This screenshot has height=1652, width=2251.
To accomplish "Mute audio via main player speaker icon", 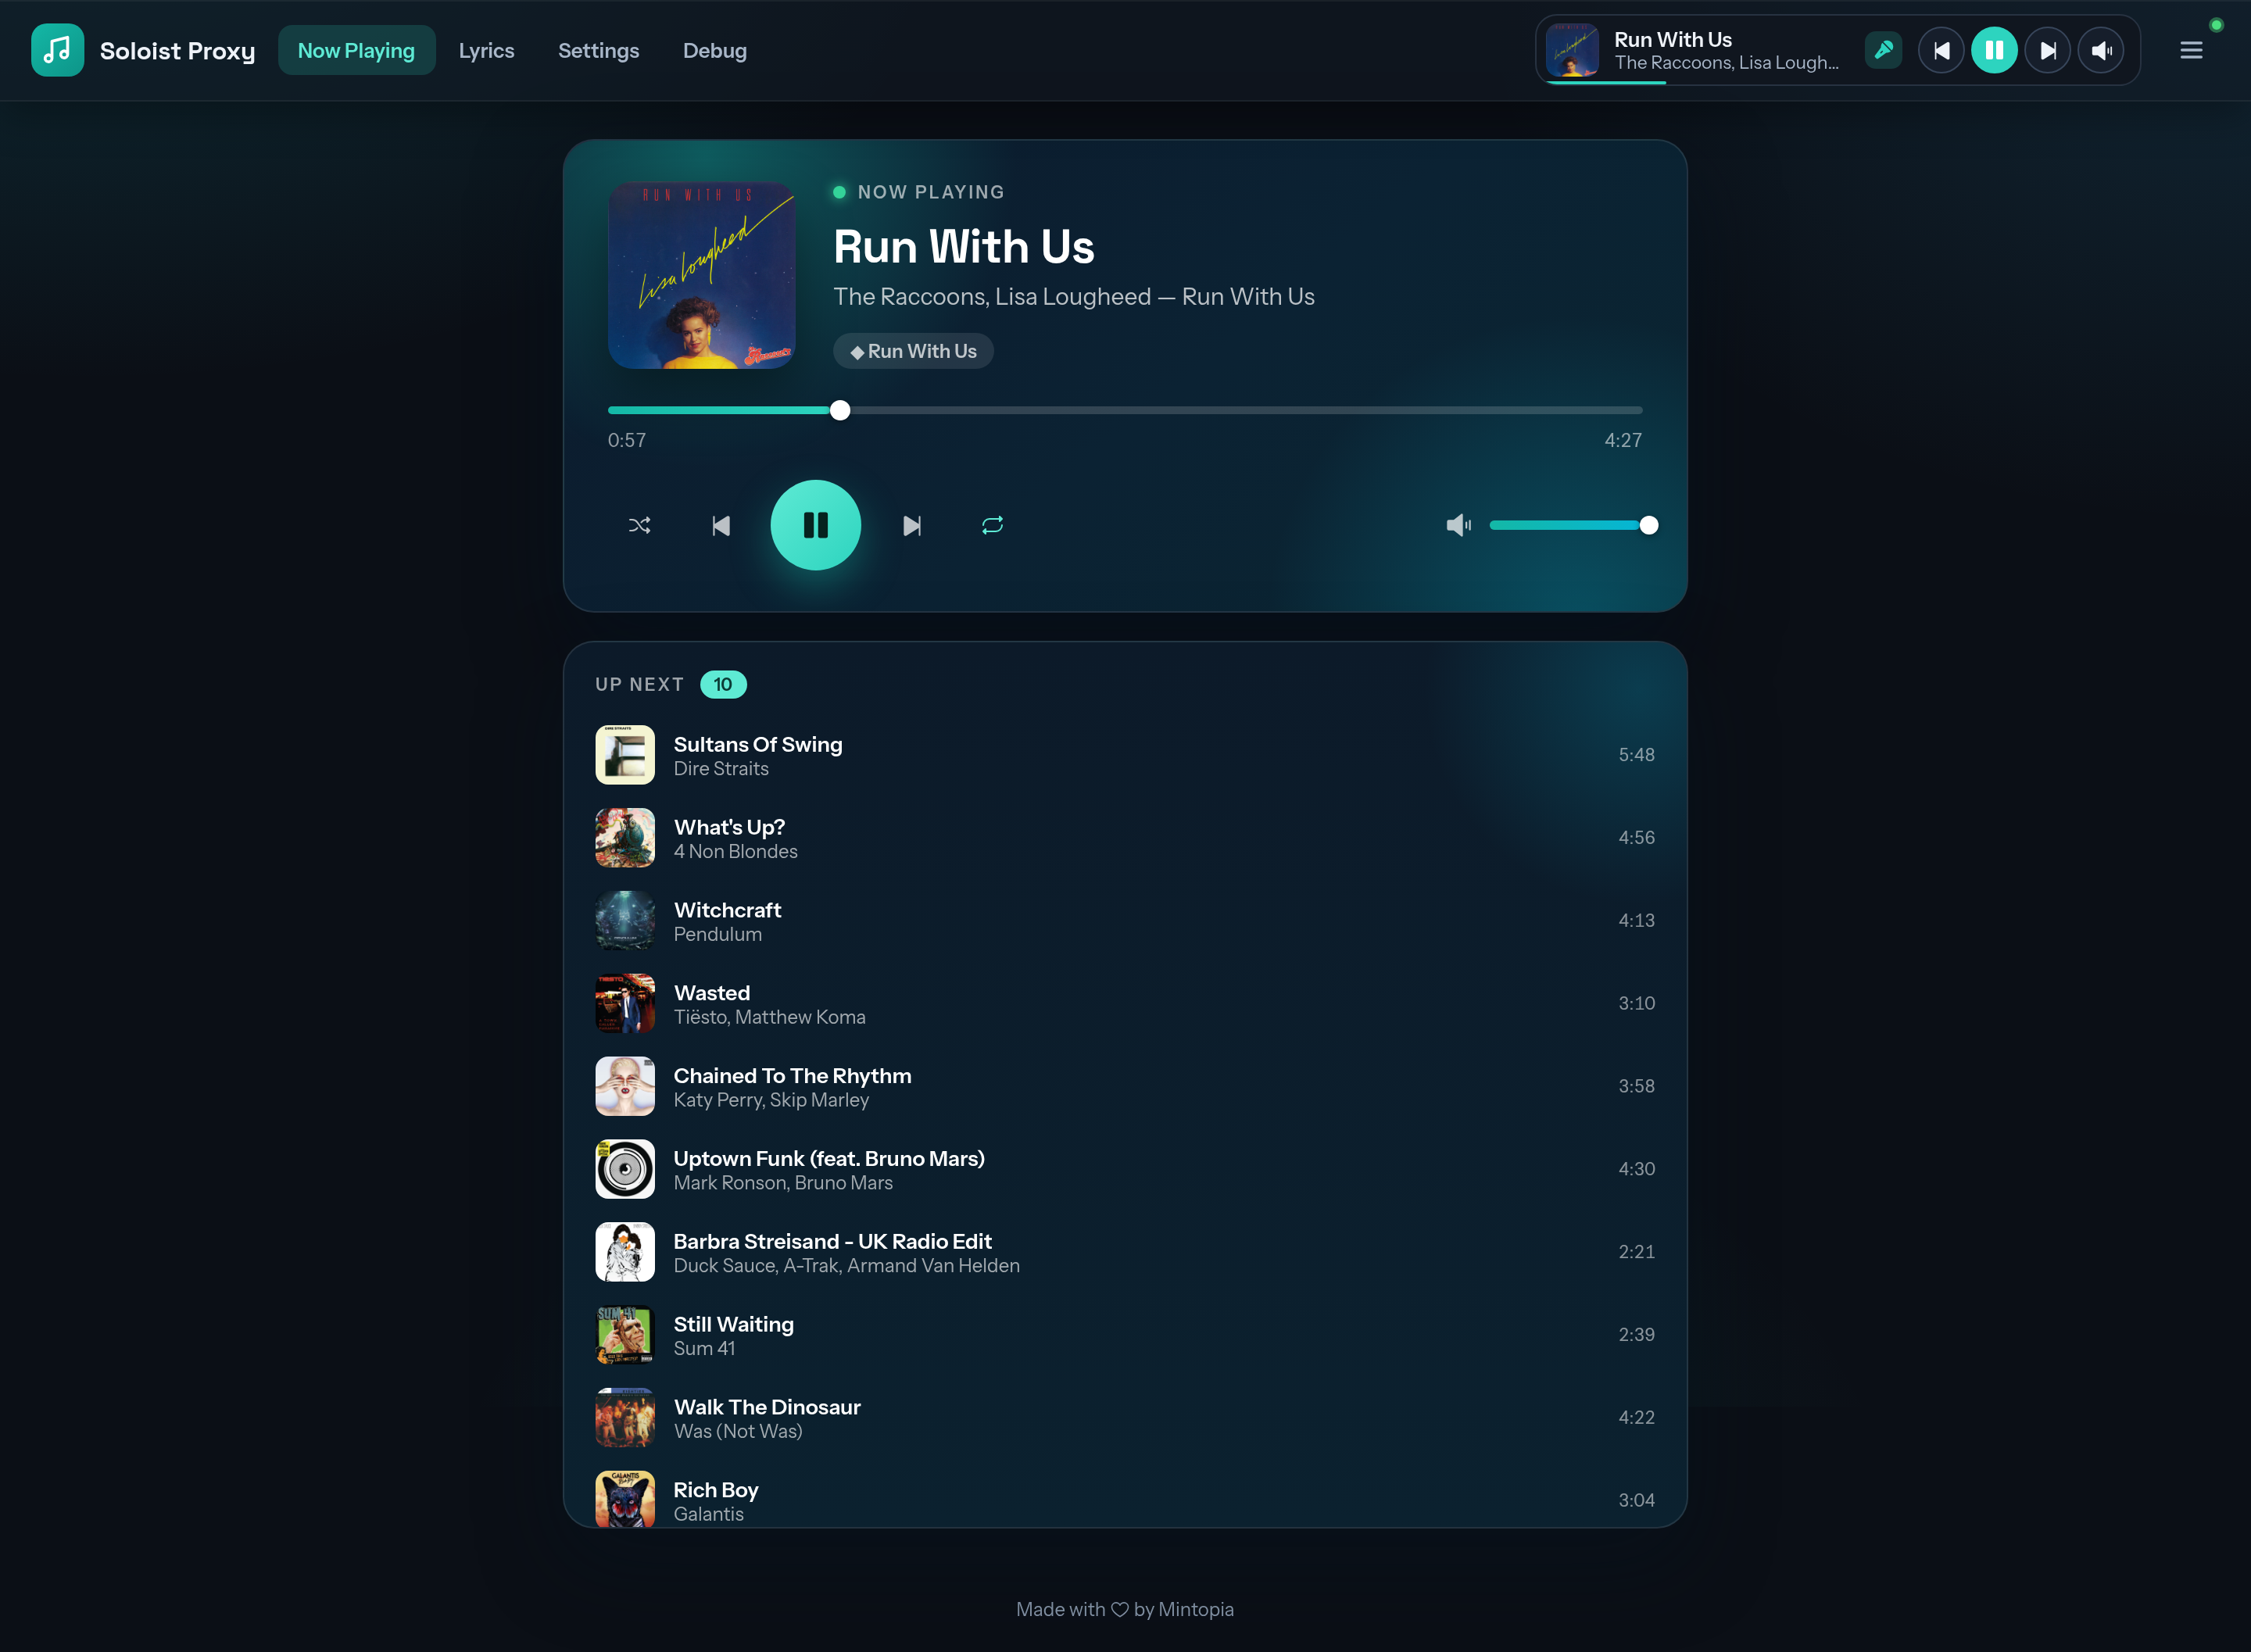I will [1459, 525].
